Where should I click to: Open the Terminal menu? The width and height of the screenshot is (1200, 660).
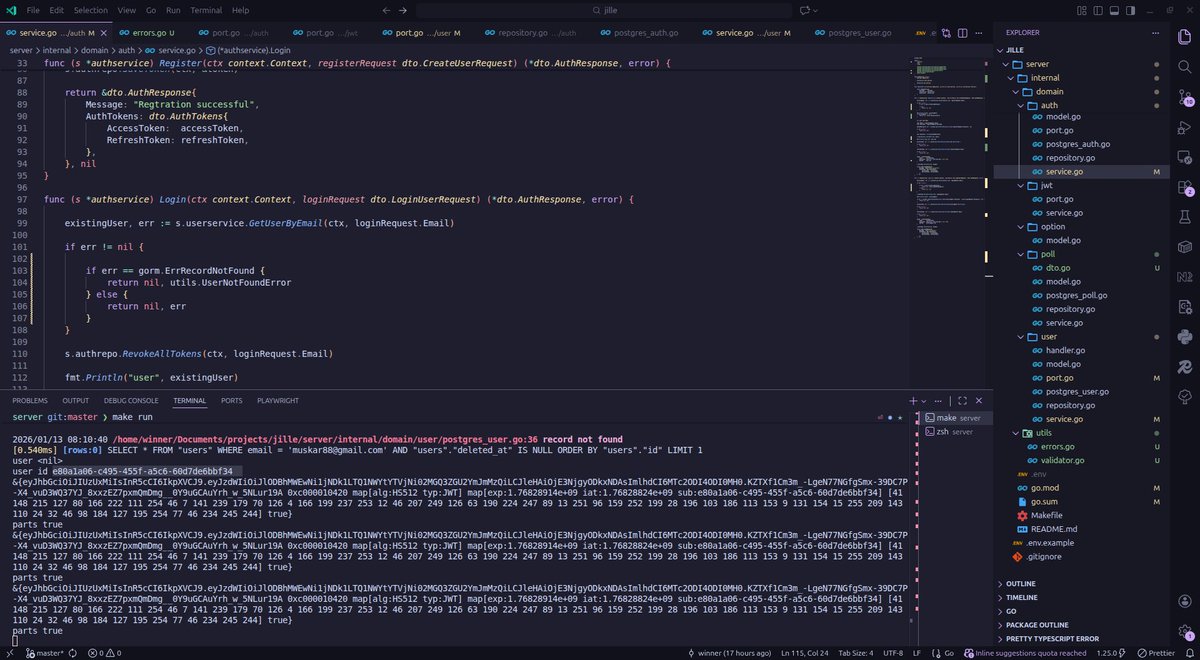point(206,10)
